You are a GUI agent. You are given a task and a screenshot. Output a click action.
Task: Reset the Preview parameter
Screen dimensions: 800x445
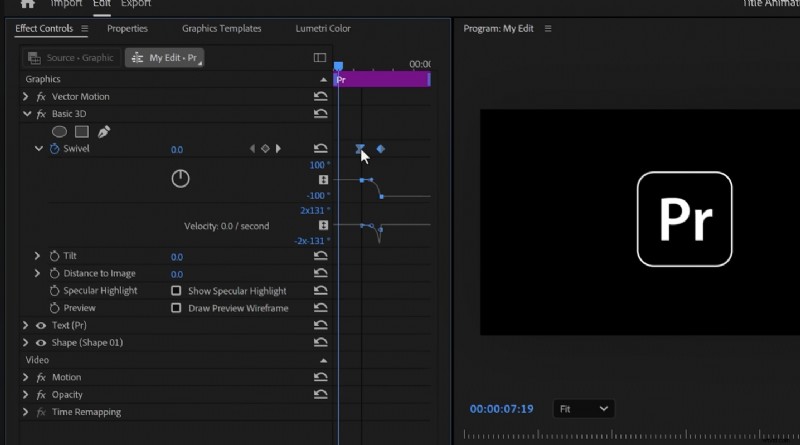coord(320,307)
